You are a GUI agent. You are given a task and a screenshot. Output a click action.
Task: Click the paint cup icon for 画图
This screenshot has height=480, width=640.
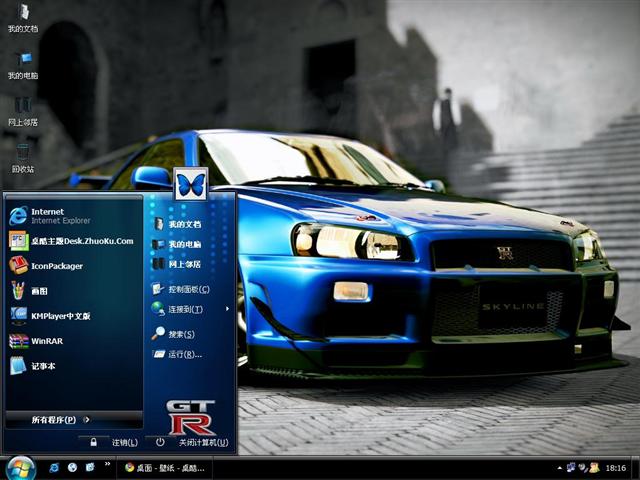[18, 290]
